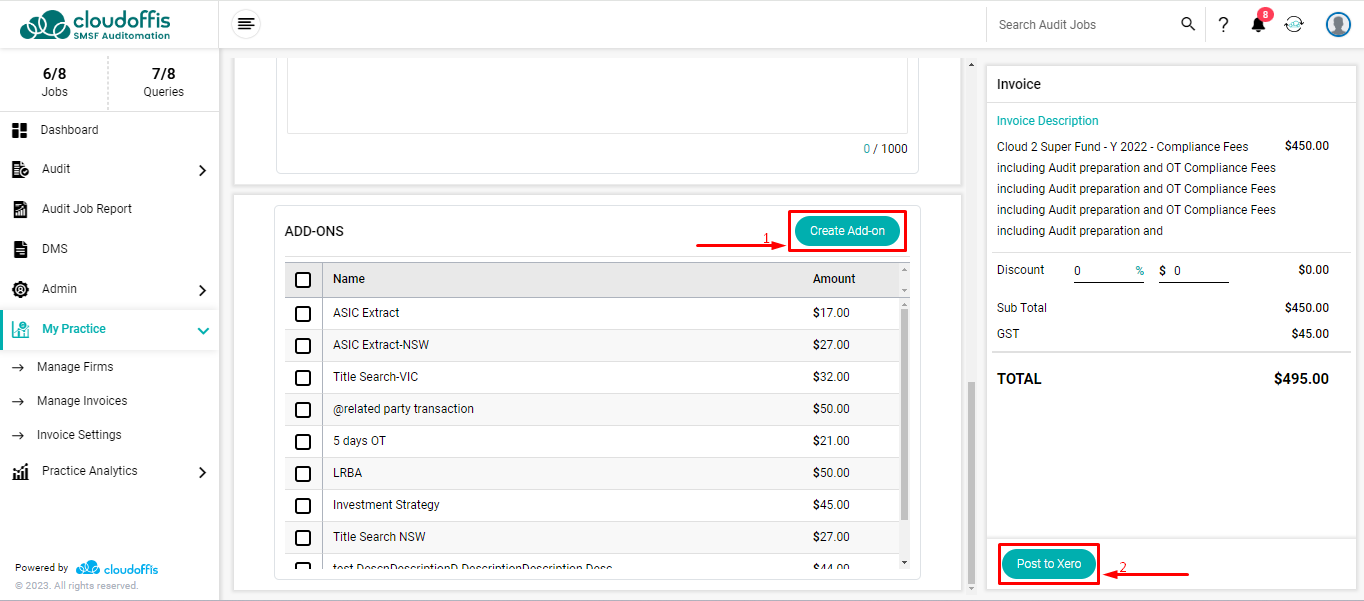Click the add-ons list vertical scrollbar

(904, 414)
